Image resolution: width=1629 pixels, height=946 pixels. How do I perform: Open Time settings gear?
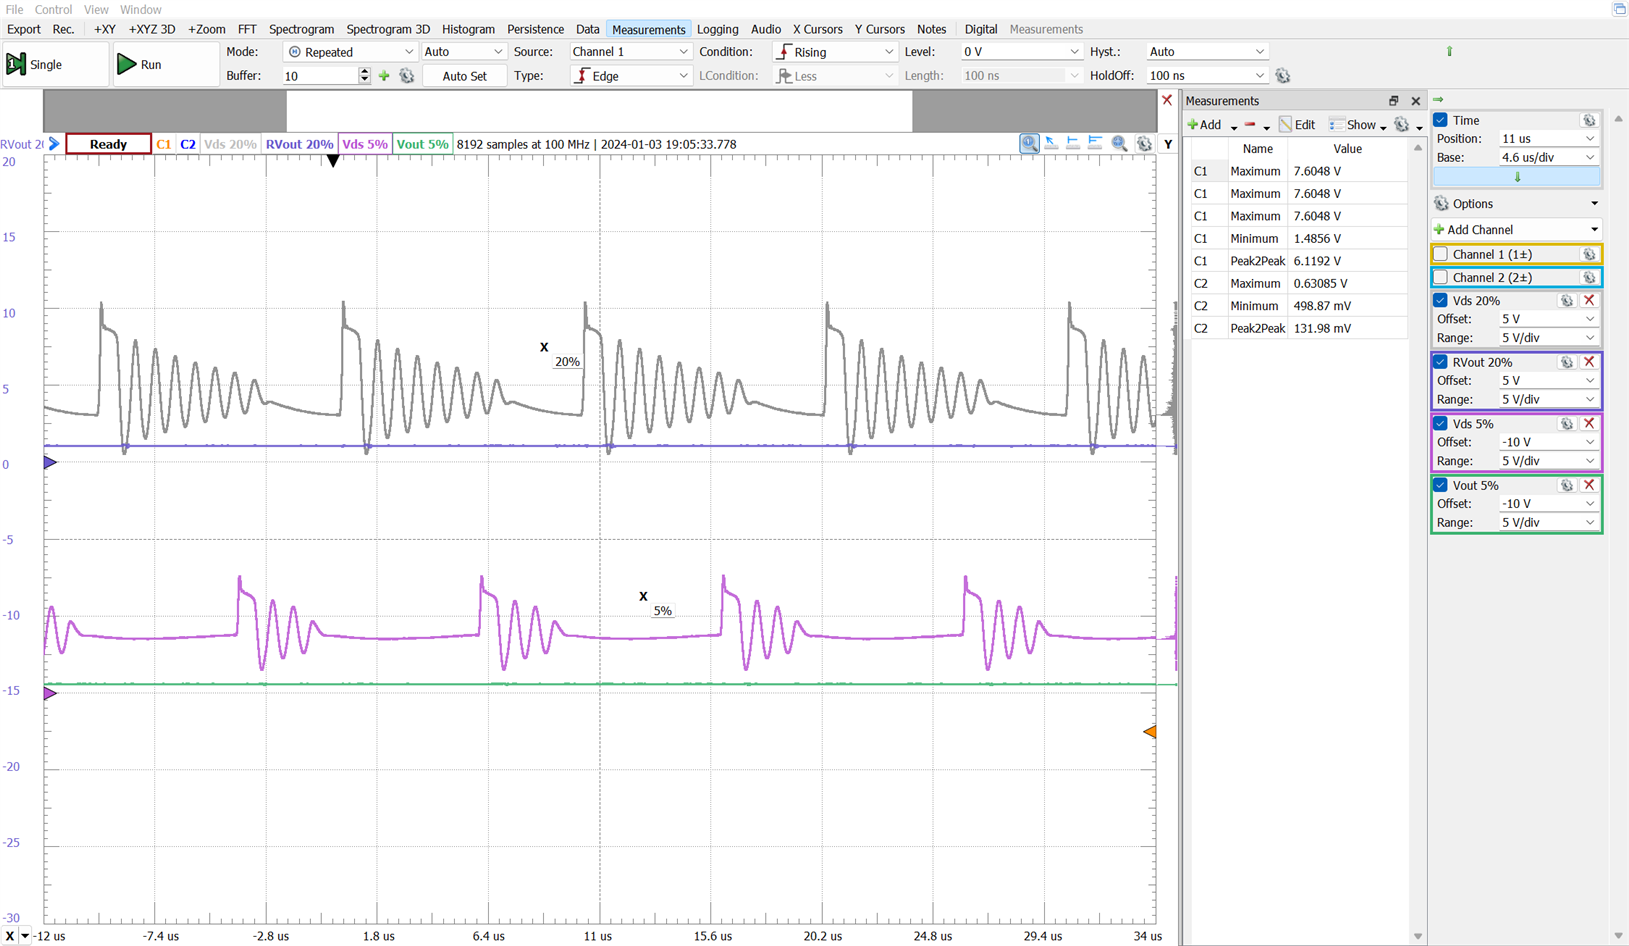1589,120
